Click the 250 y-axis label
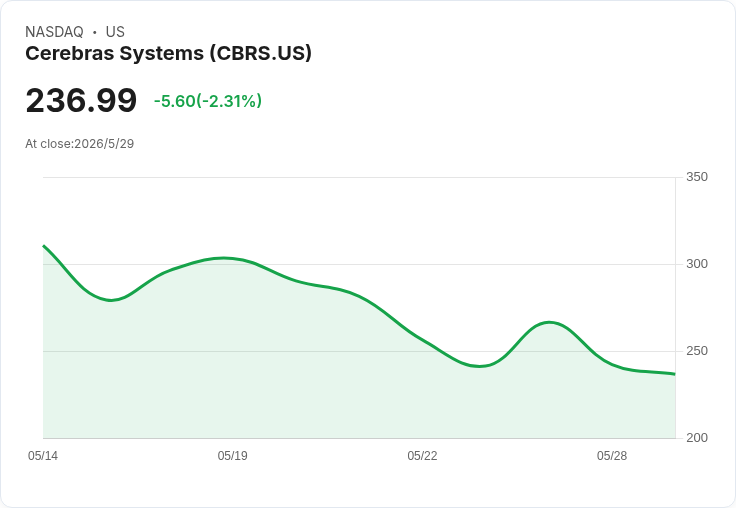Screen dimensions: 736x508 point(697,351)
